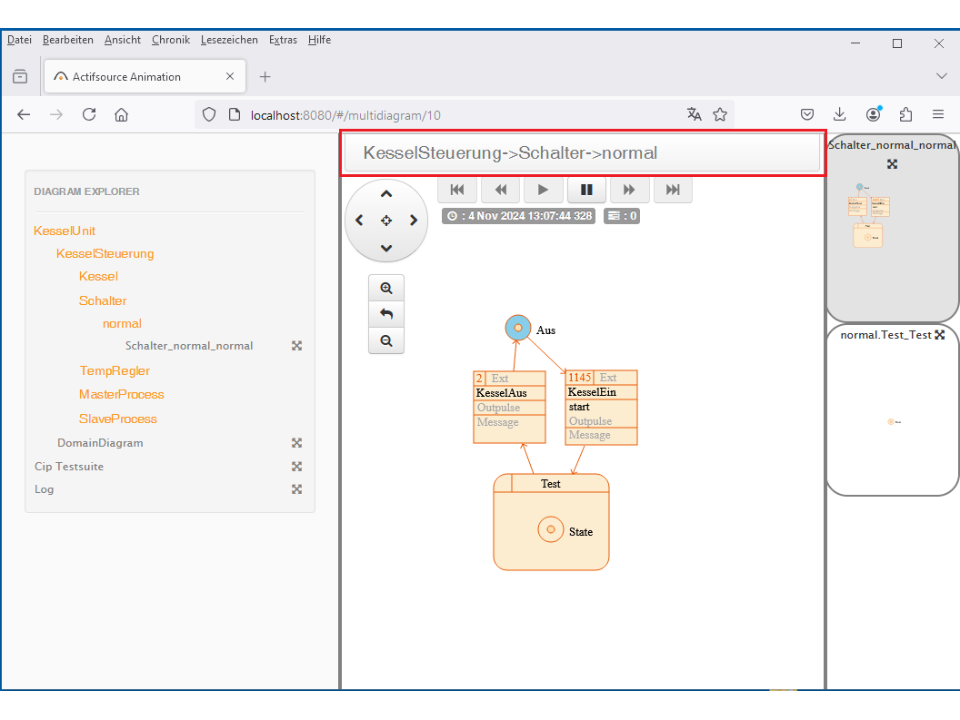Zoom in on the diagram
Image resolution: width=960 pixels, height=720 pixels.
pos(386,288)
